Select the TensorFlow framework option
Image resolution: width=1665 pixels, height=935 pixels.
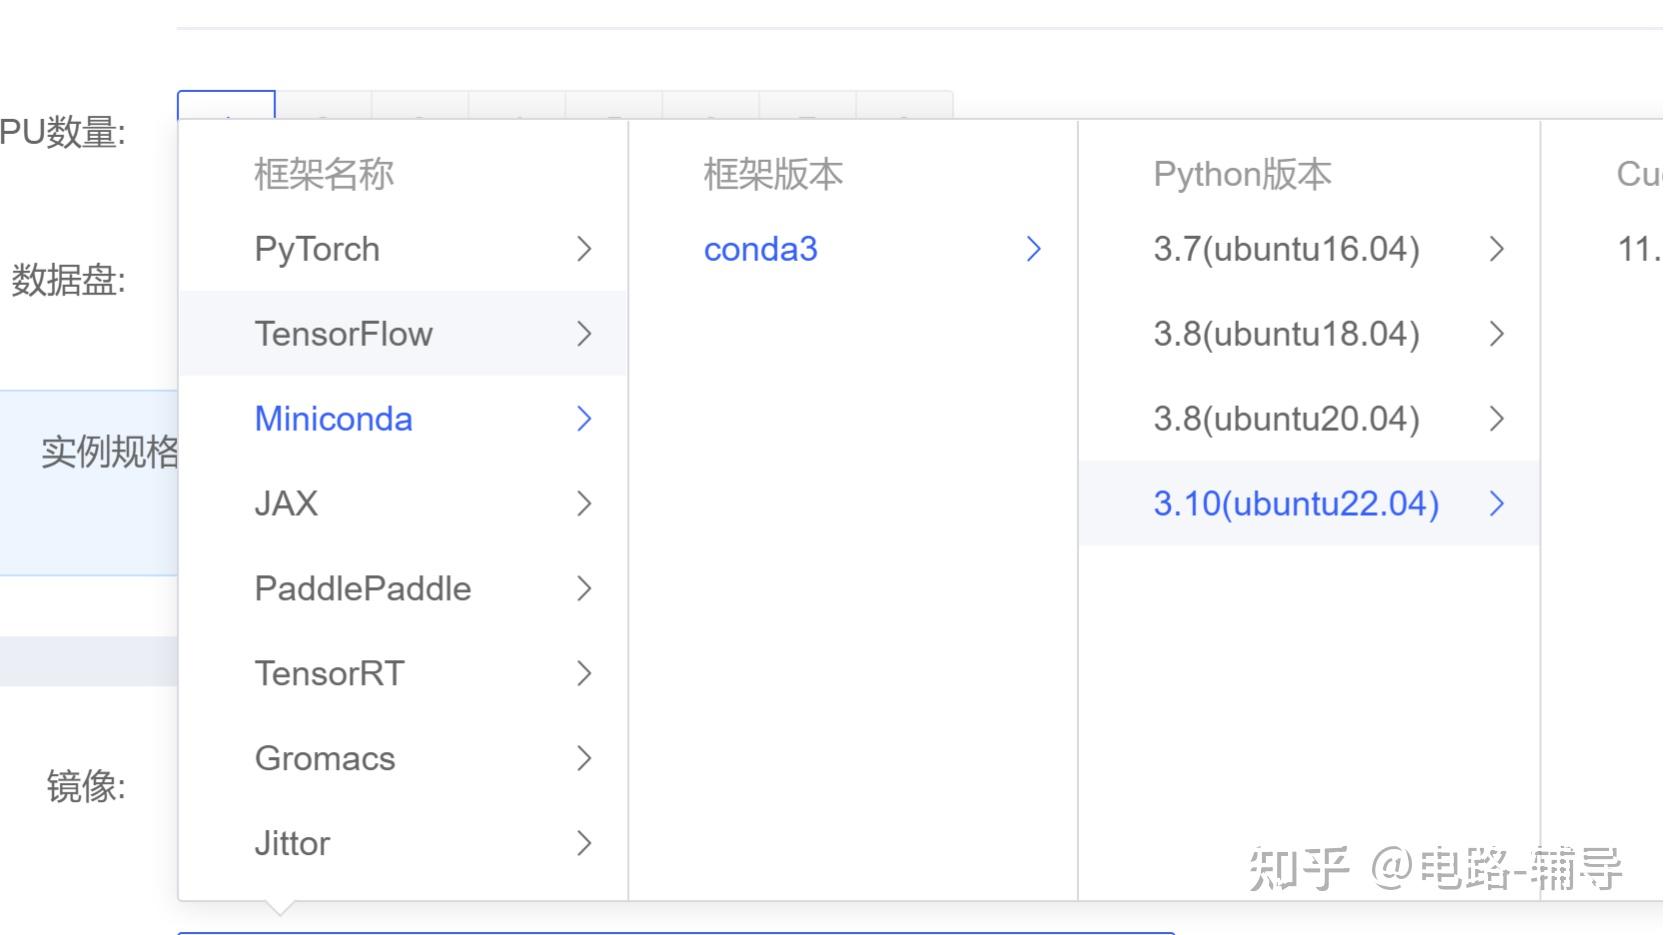343,334
